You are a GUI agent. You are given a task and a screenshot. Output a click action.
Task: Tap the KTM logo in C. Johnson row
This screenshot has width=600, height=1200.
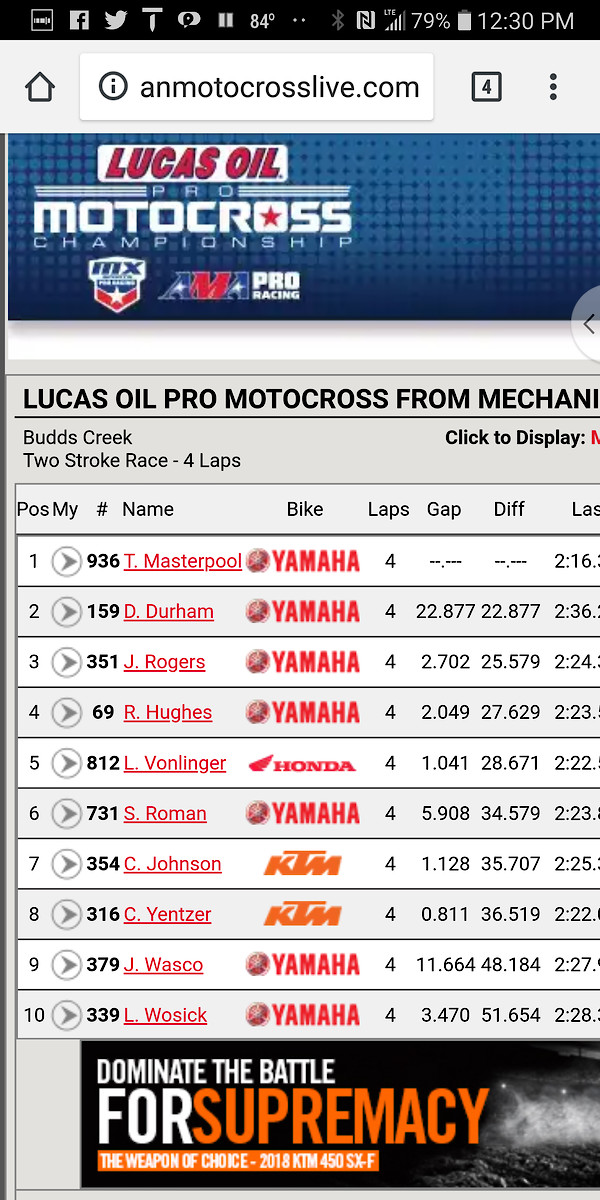[302, 864]
